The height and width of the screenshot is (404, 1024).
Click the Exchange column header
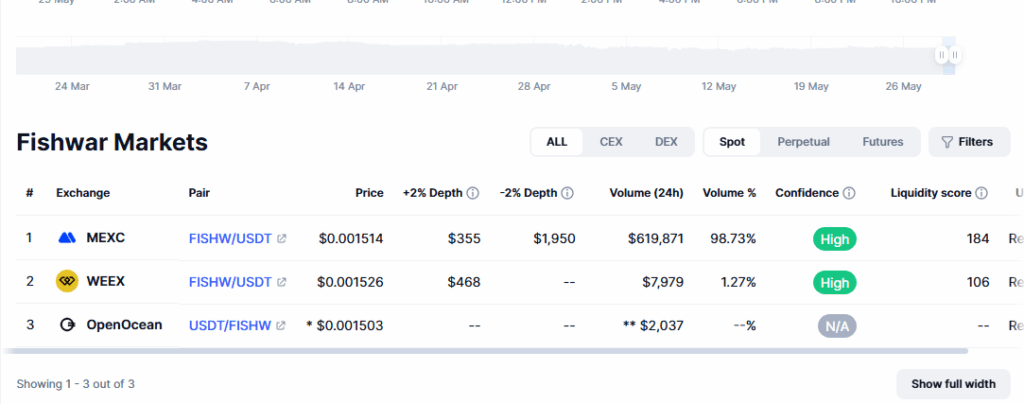(x=83, y=193)
